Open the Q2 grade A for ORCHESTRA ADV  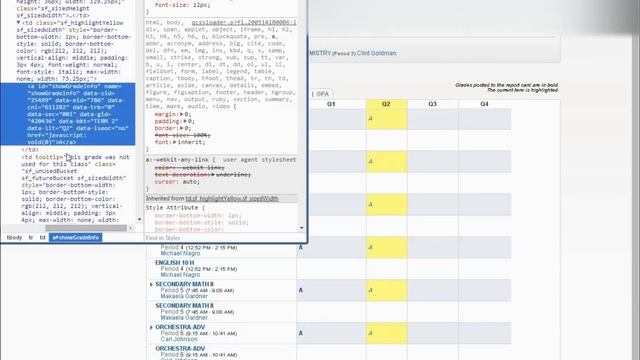(x=371, y=333)
